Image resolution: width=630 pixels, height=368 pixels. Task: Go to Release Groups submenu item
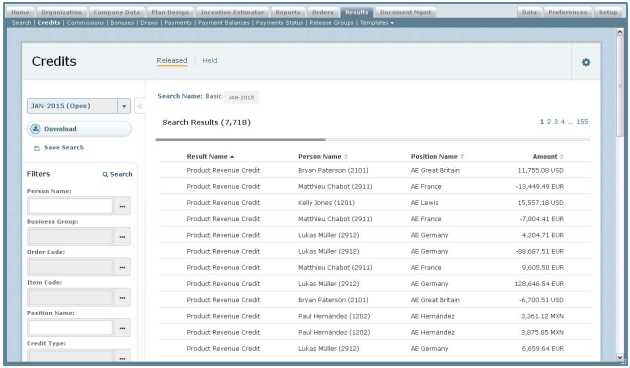coord(331,23)
